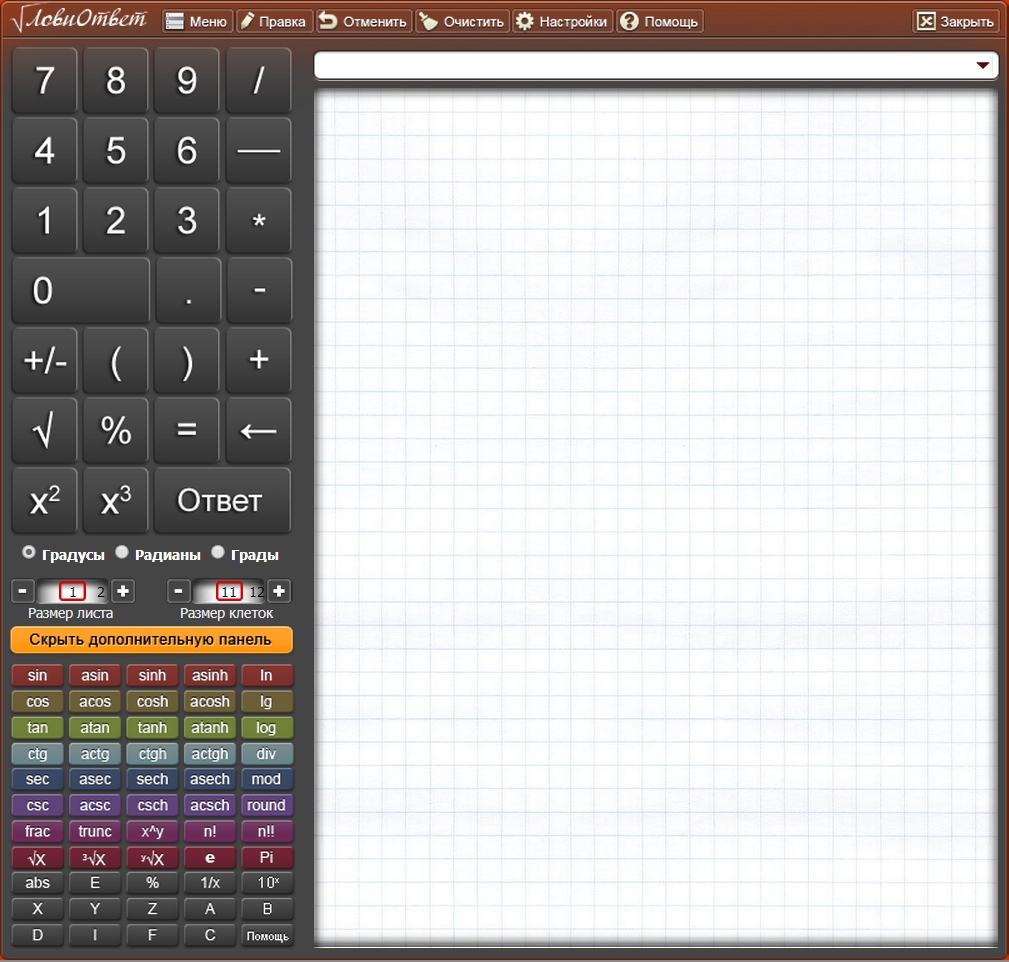This screenshot has width=1009, height=962.
Task: Decrease cell size with minus button
Action: (x=179, y=591)
